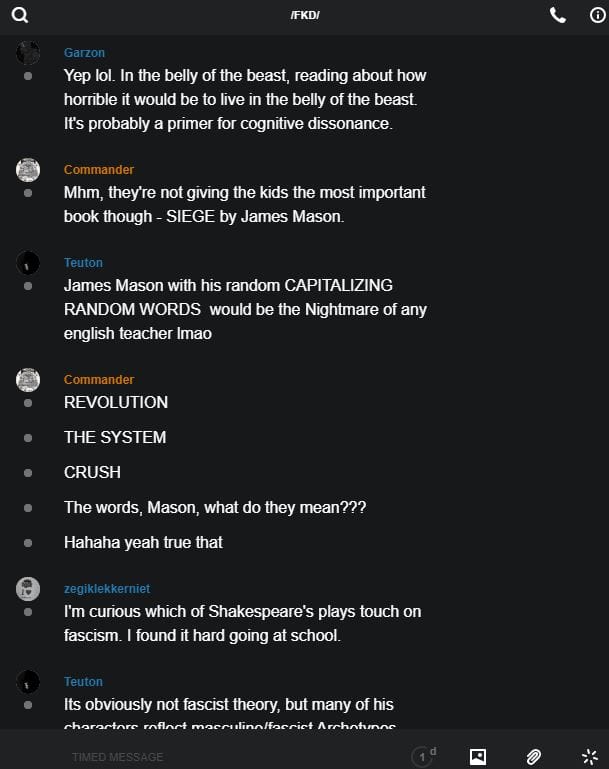Focus the Timed Message input field

click(230, 757)
